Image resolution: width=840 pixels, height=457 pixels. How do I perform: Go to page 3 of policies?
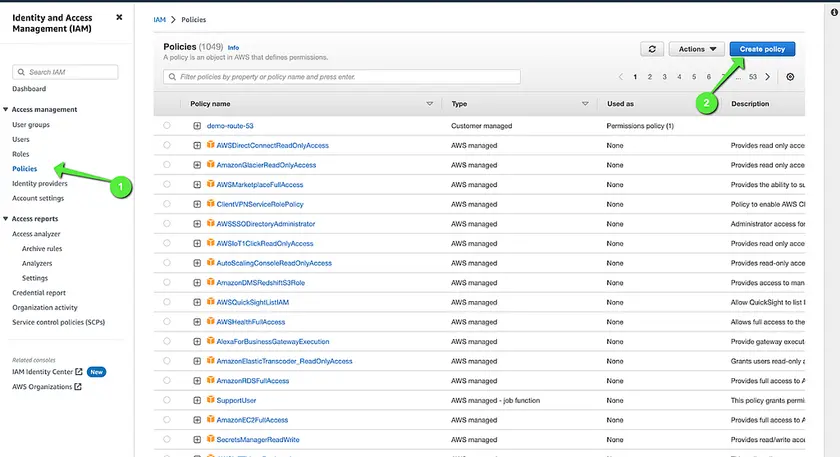click(664, 77)
